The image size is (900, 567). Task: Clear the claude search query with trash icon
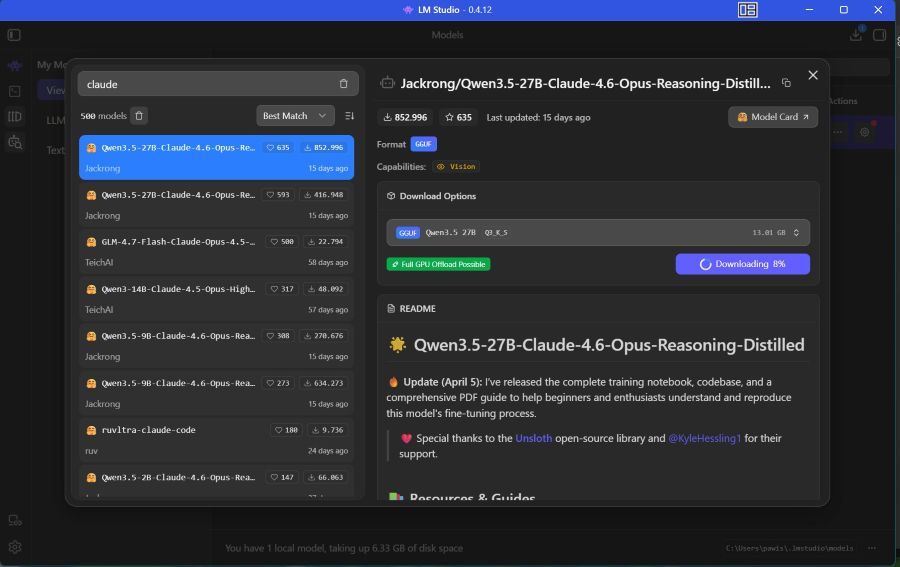343,84
